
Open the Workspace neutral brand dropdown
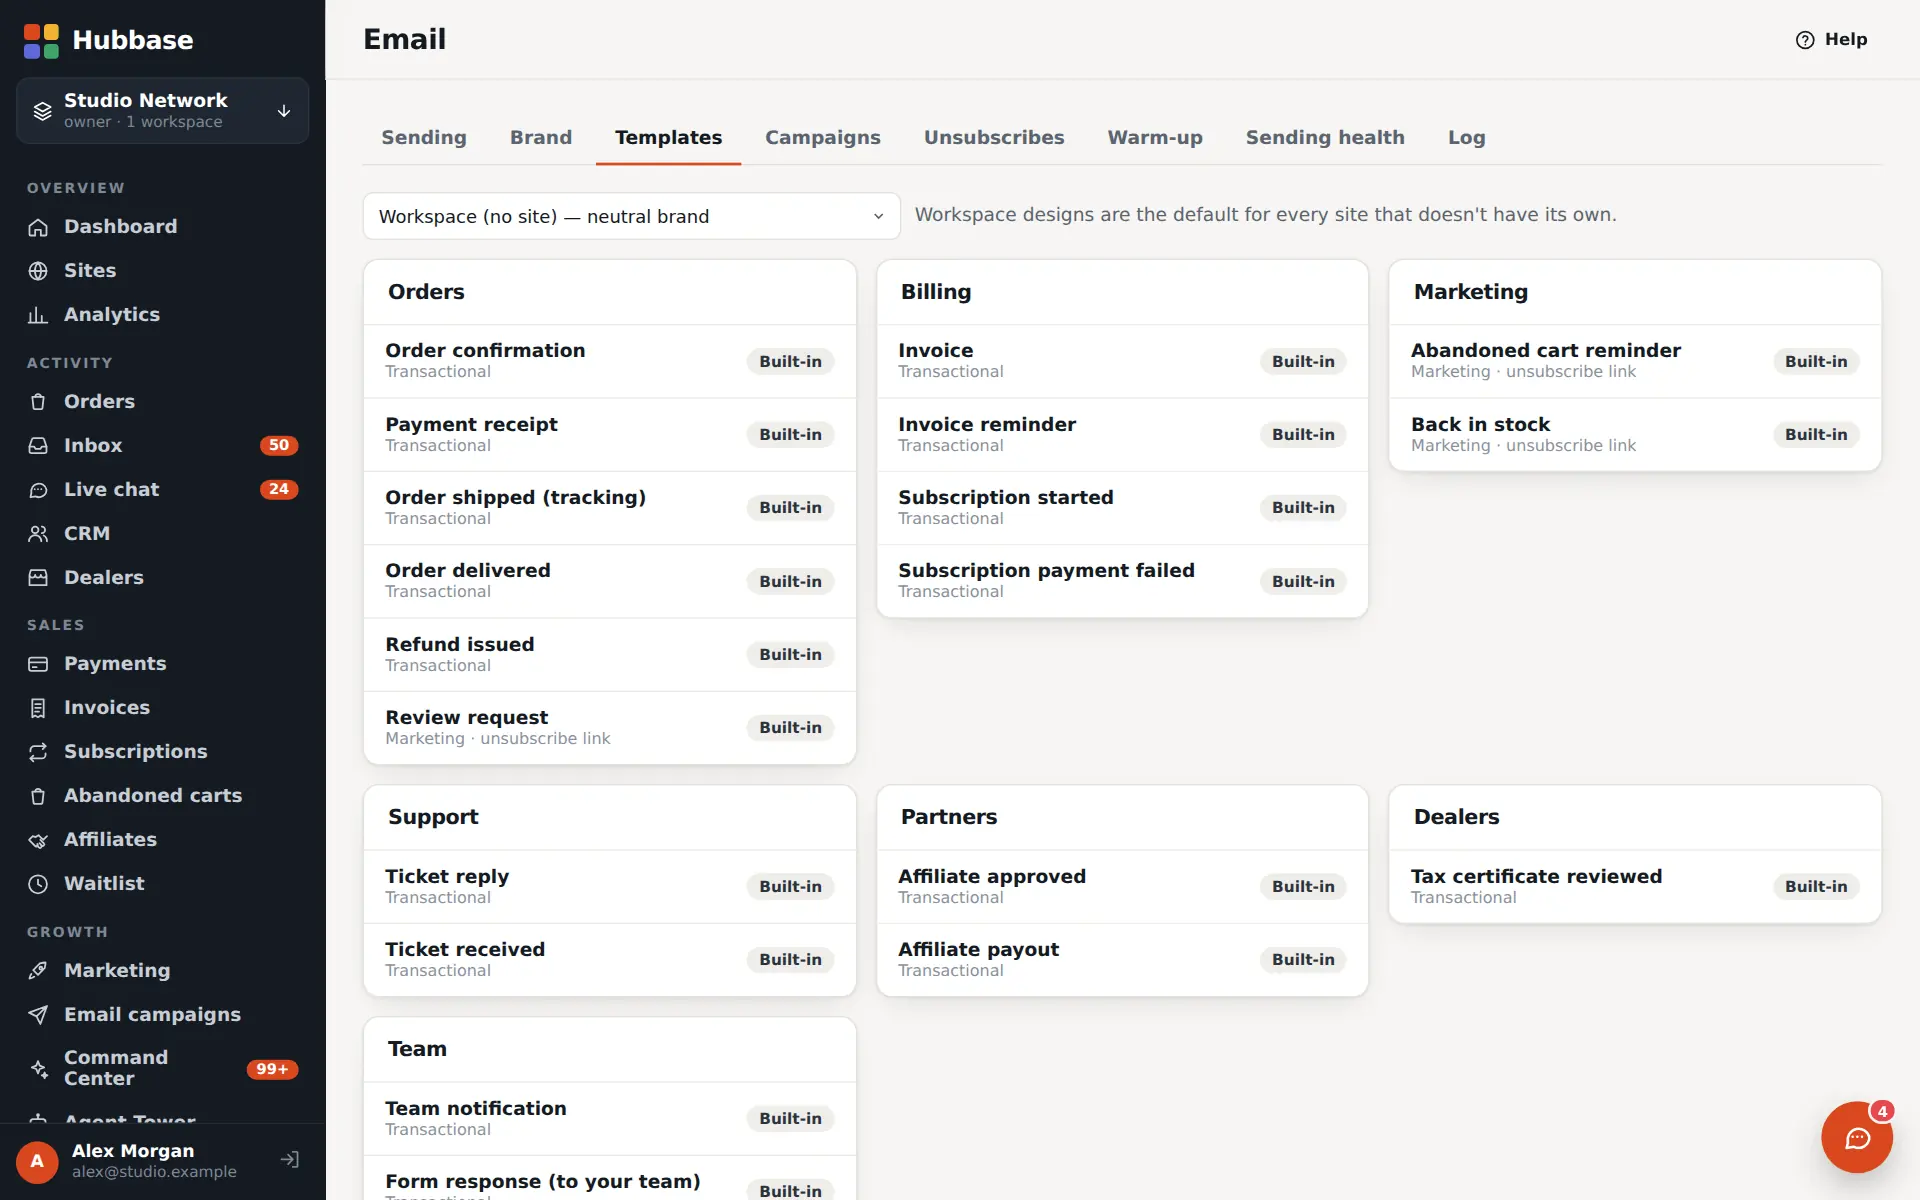[x=631, y=216]
